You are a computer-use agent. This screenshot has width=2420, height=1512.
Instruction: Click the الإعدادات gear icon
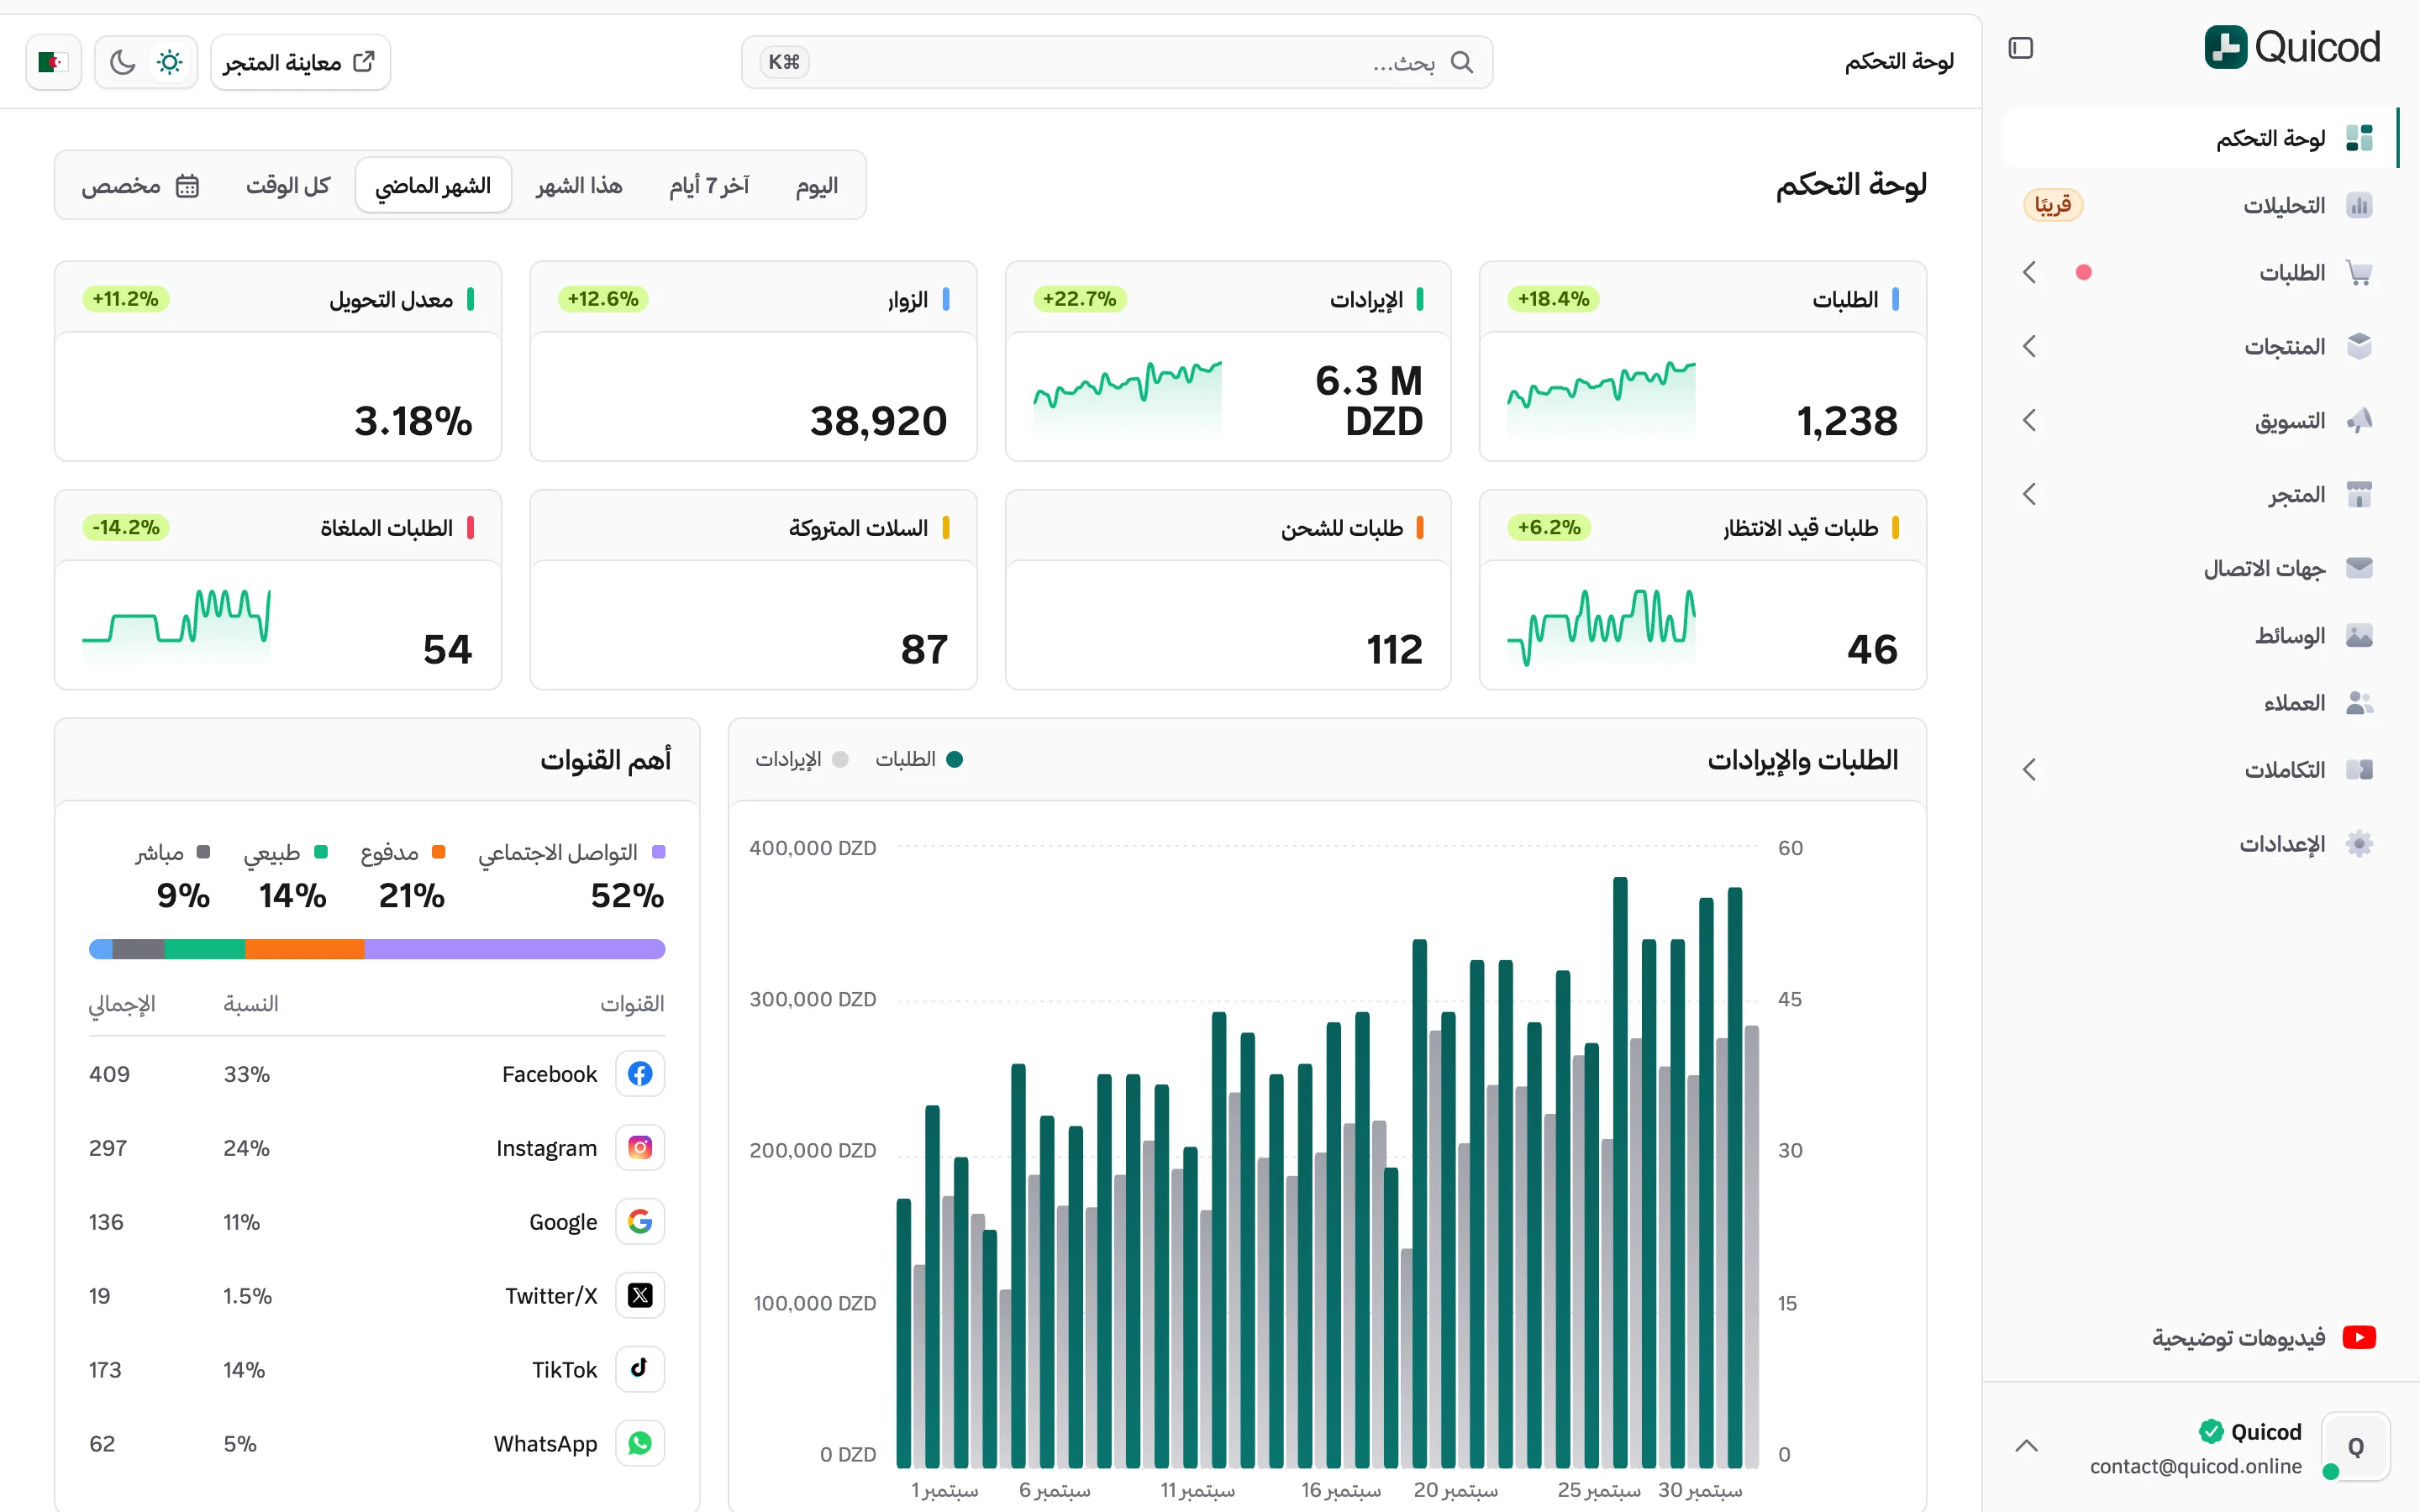point(2359,844)
